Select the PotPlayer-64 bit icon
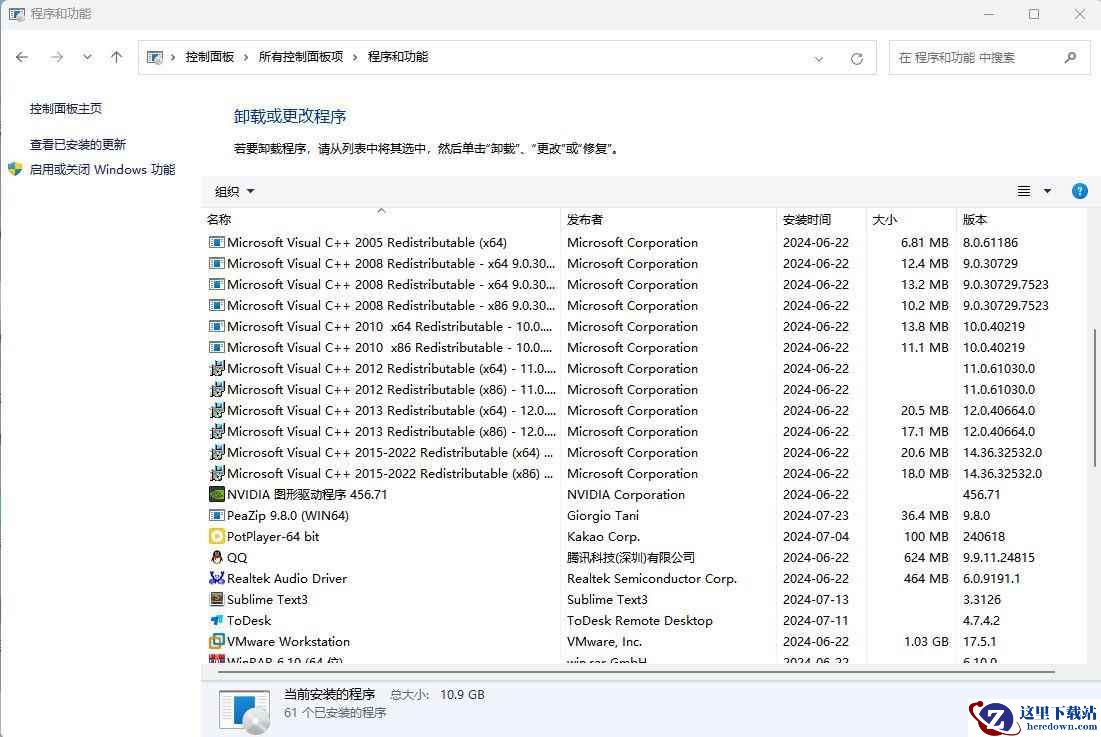 [x=216, y=536]
